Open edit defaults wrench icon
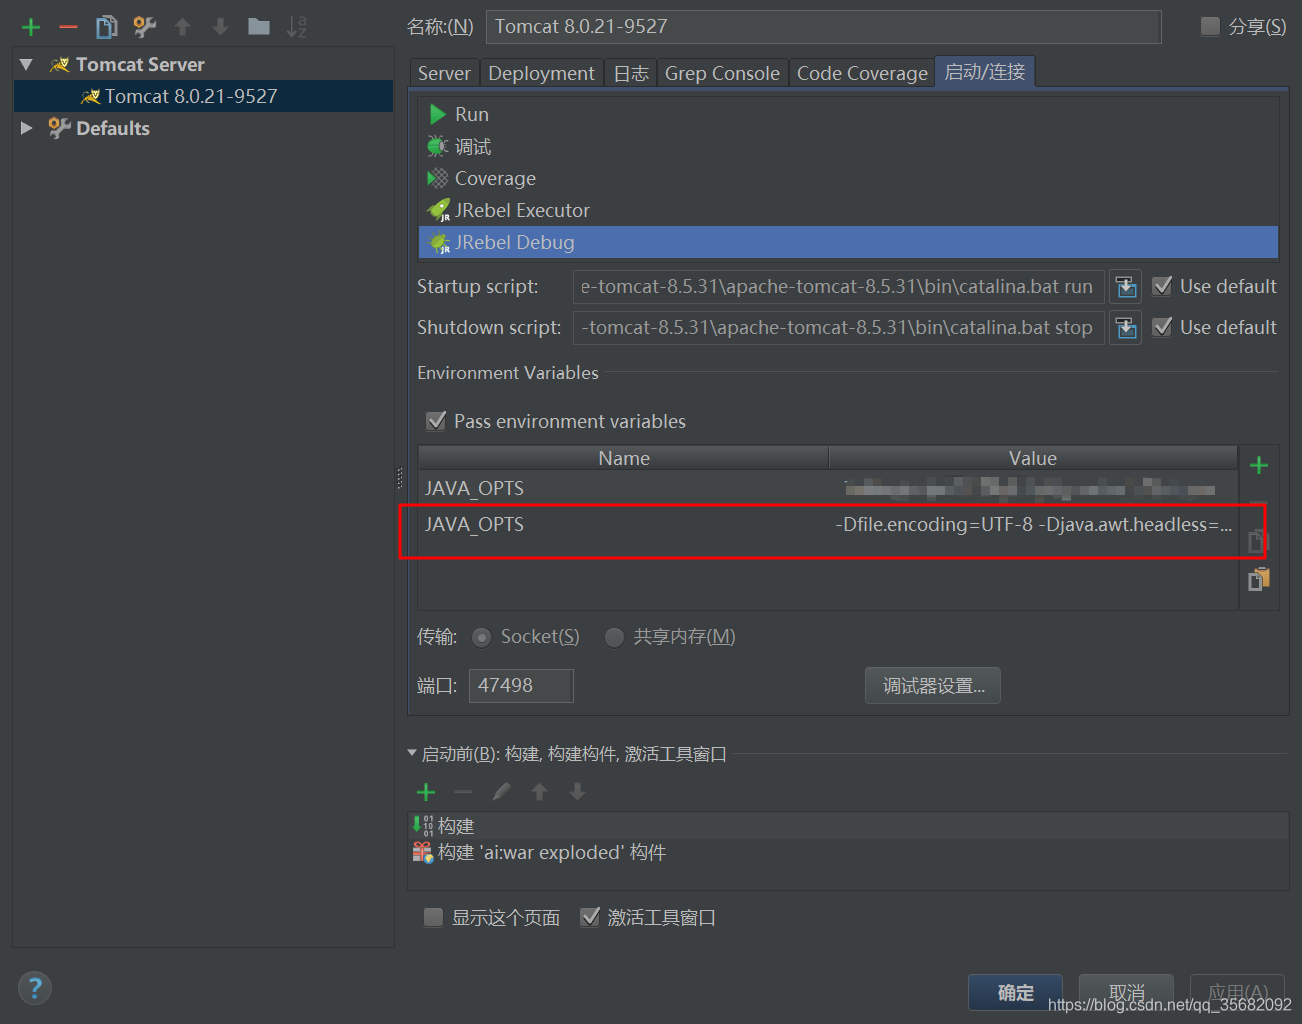The width and height of the screenshot is (1302, 1024). 145,27
